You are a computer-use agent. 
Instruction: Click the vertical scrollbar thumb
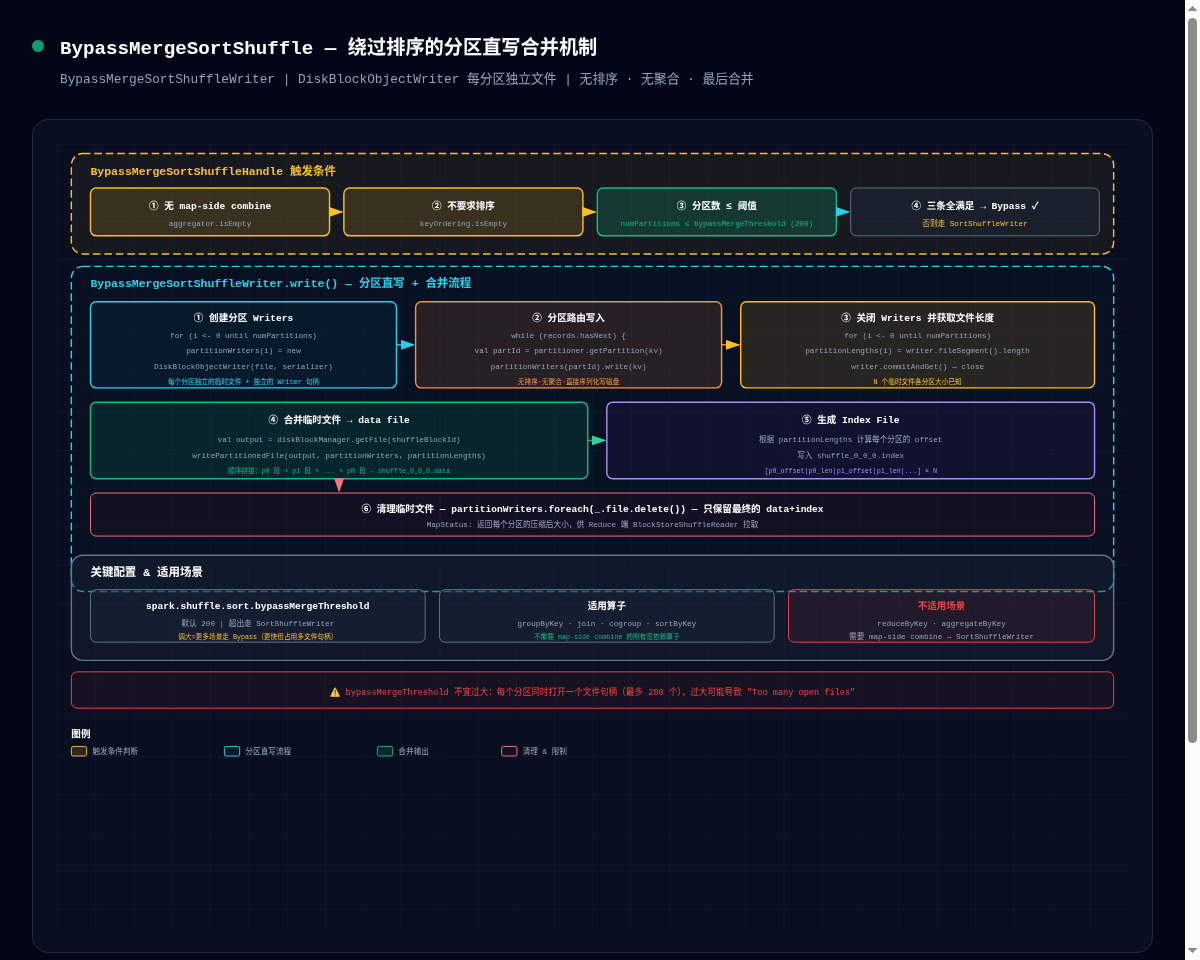tap(1192, 380)
